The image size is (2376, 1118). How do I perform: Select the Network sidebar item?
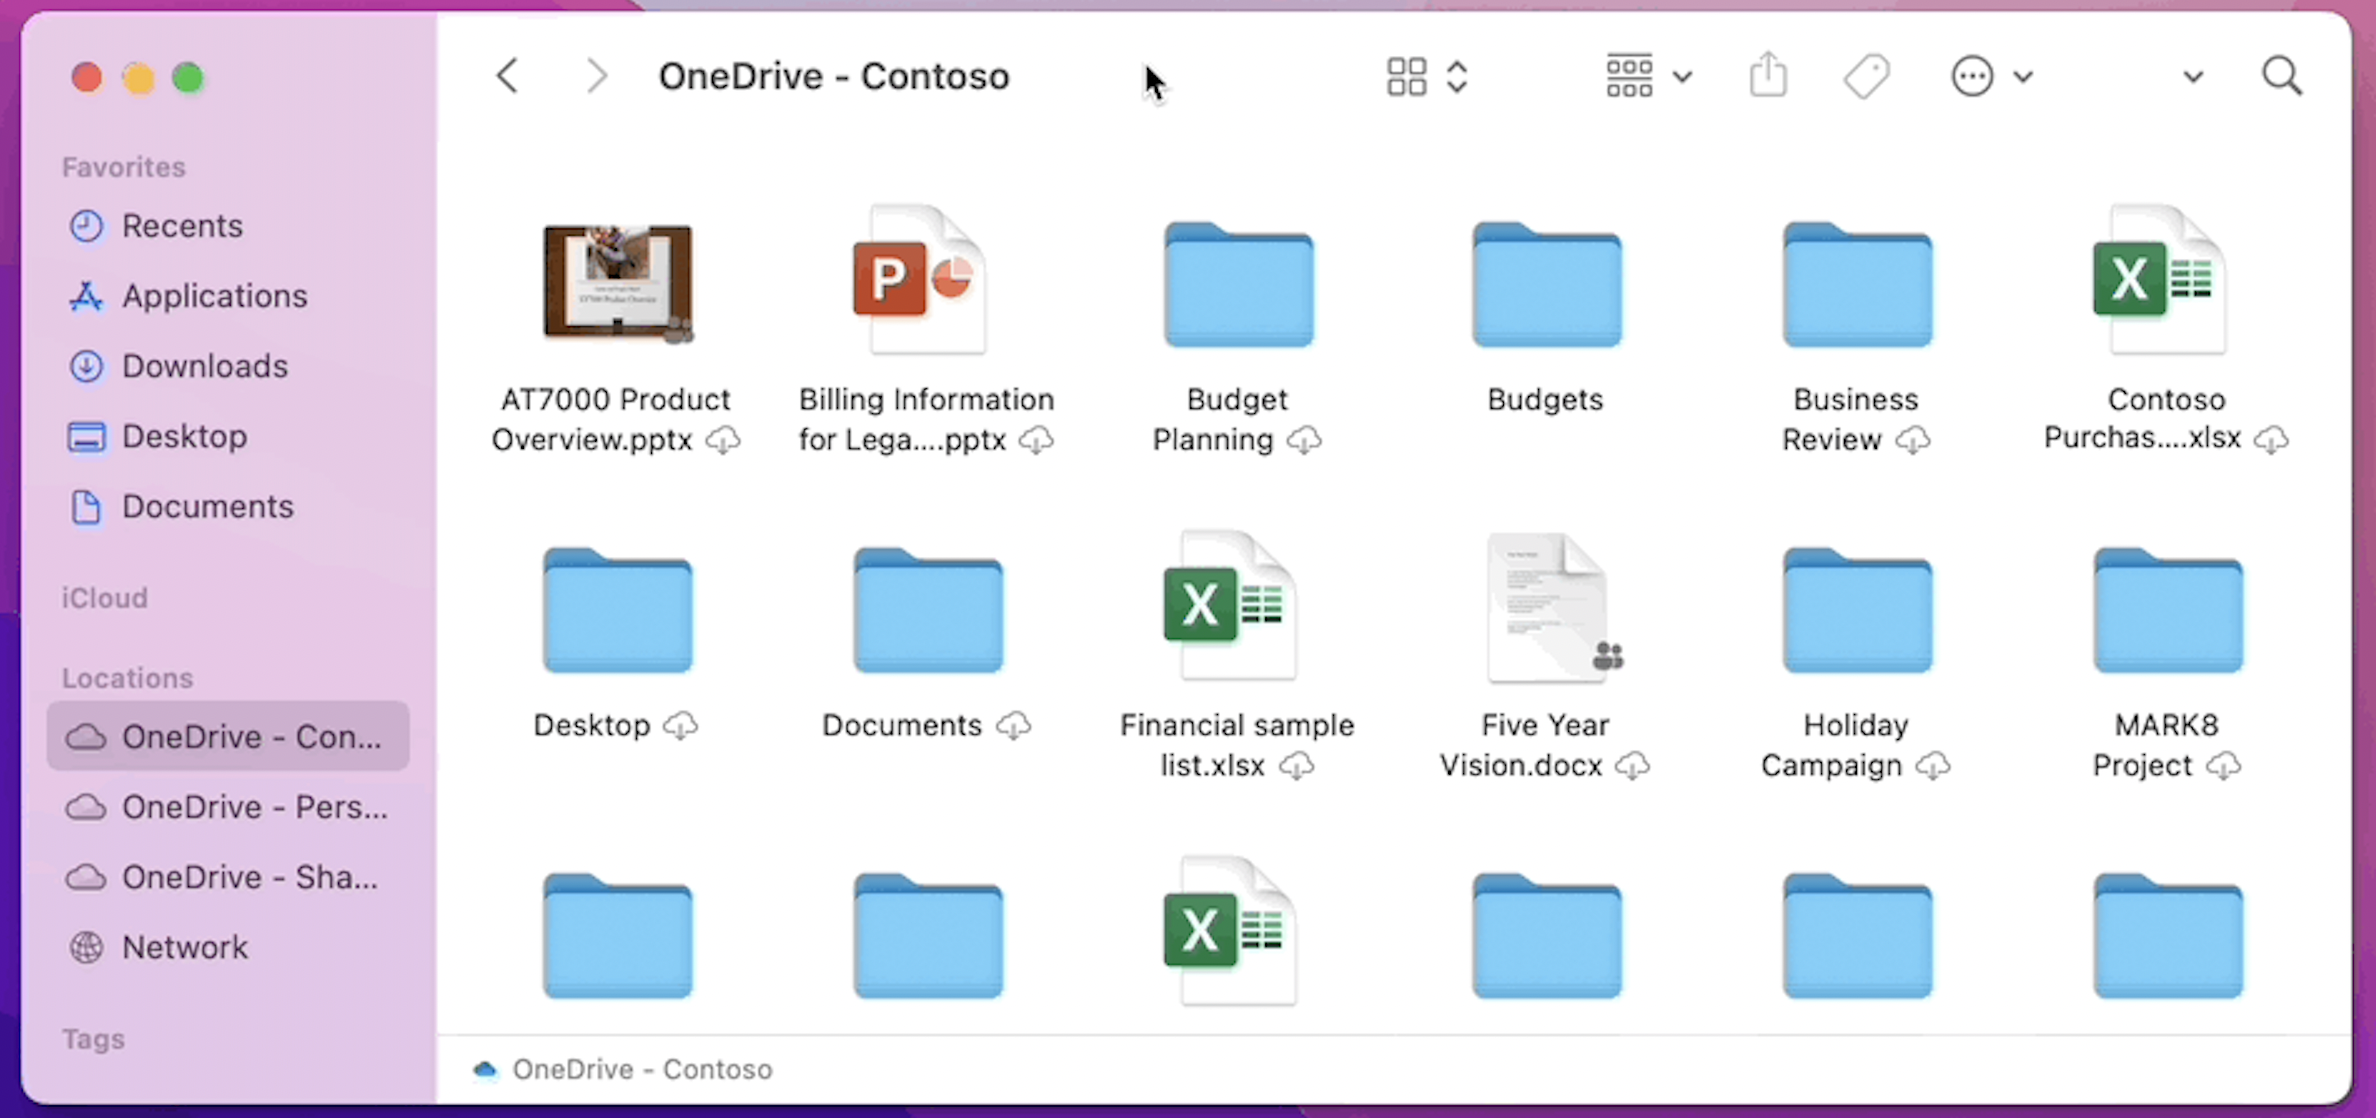click(x=184, y=947)
